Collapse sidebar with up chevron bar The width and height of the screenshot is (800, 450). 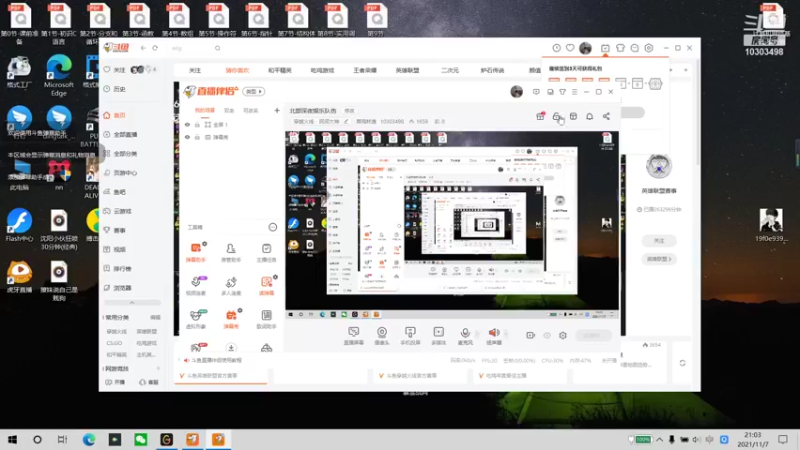132,303
